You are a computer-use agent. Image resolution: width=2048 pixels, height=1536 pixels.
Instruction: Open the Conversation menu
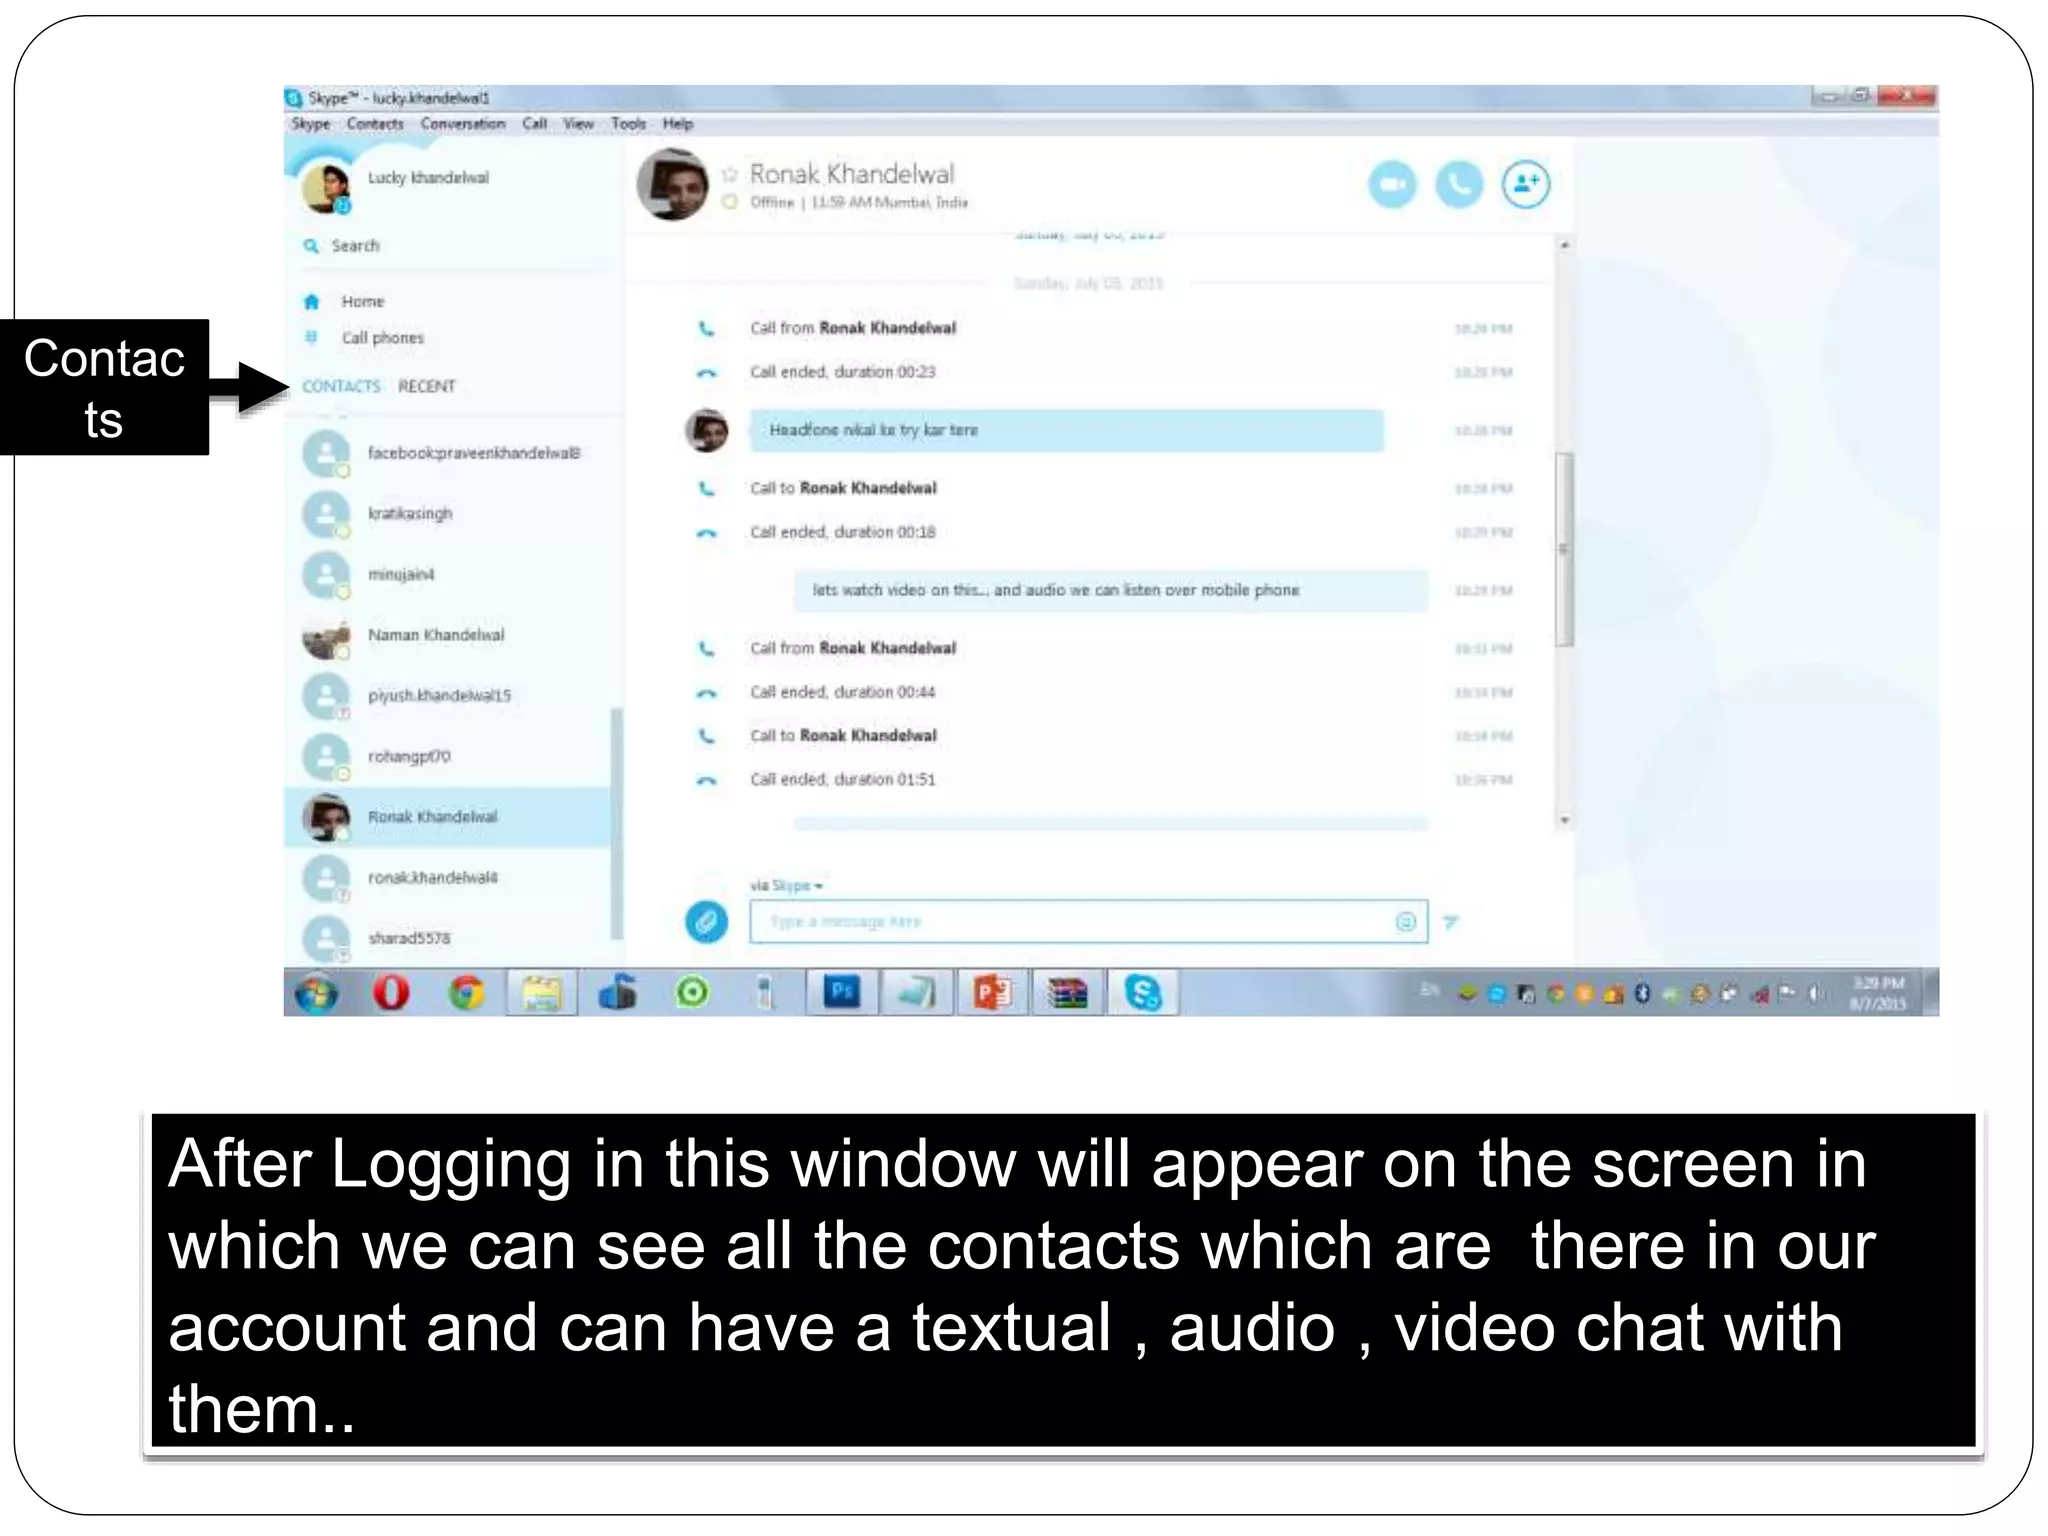click(463, 124)
